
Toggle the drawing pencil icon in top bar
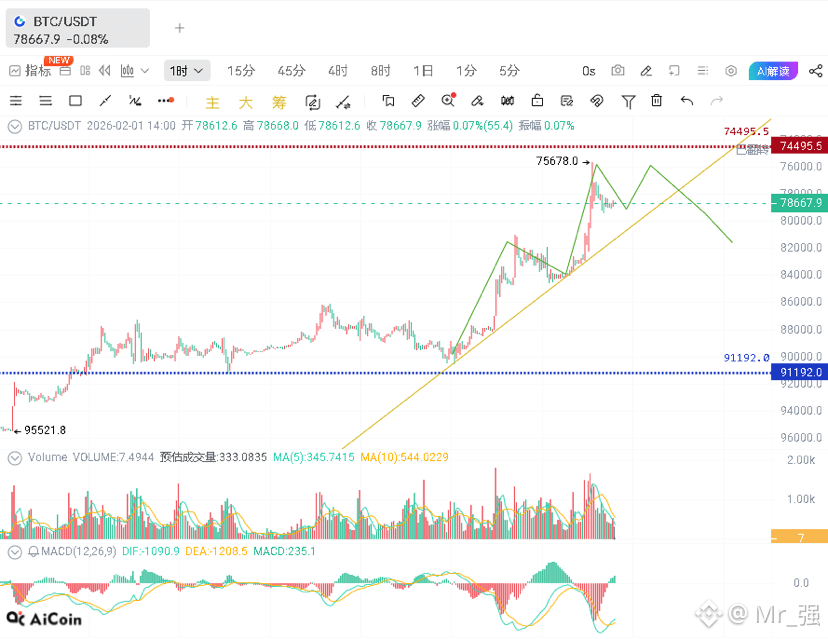pyautogui.click(x=646, y=70)
